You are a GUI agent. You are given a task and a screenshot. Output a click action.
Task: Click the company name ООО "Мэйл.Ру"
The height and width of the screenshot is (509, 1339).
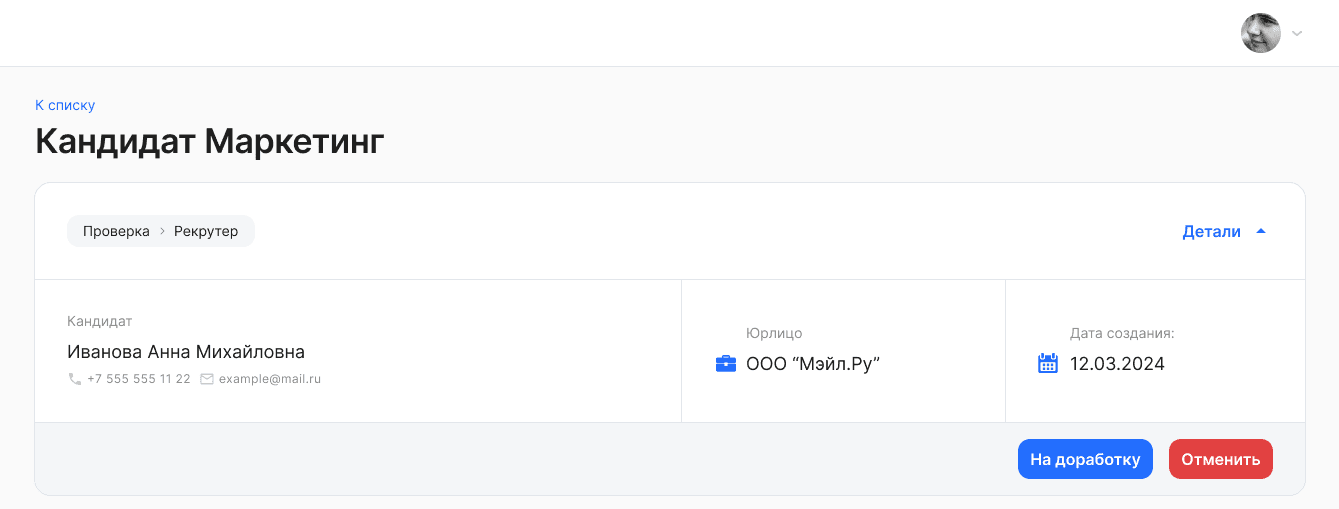pos(812,364)
